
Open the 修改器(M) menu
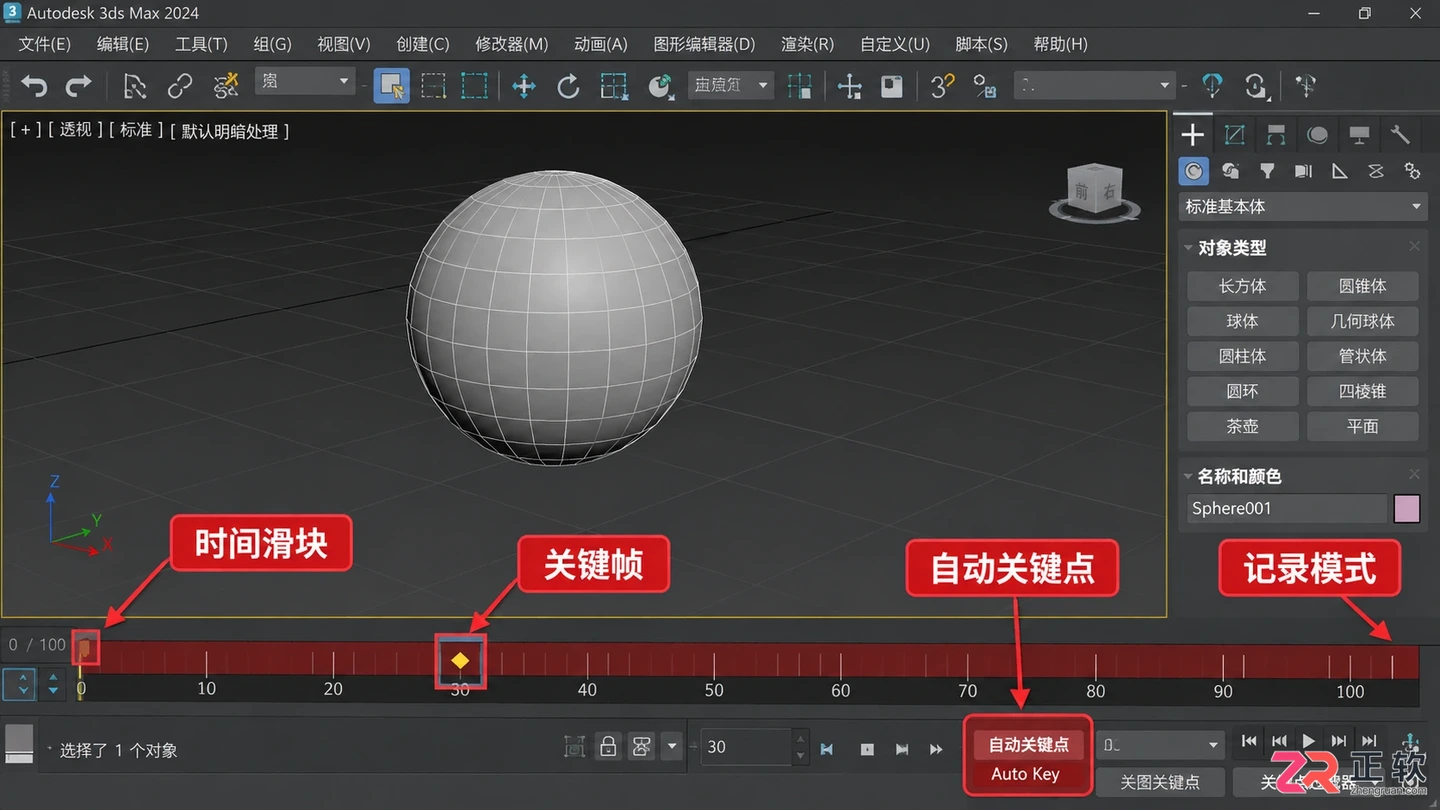pyautogui.click(x=512, y=44)
